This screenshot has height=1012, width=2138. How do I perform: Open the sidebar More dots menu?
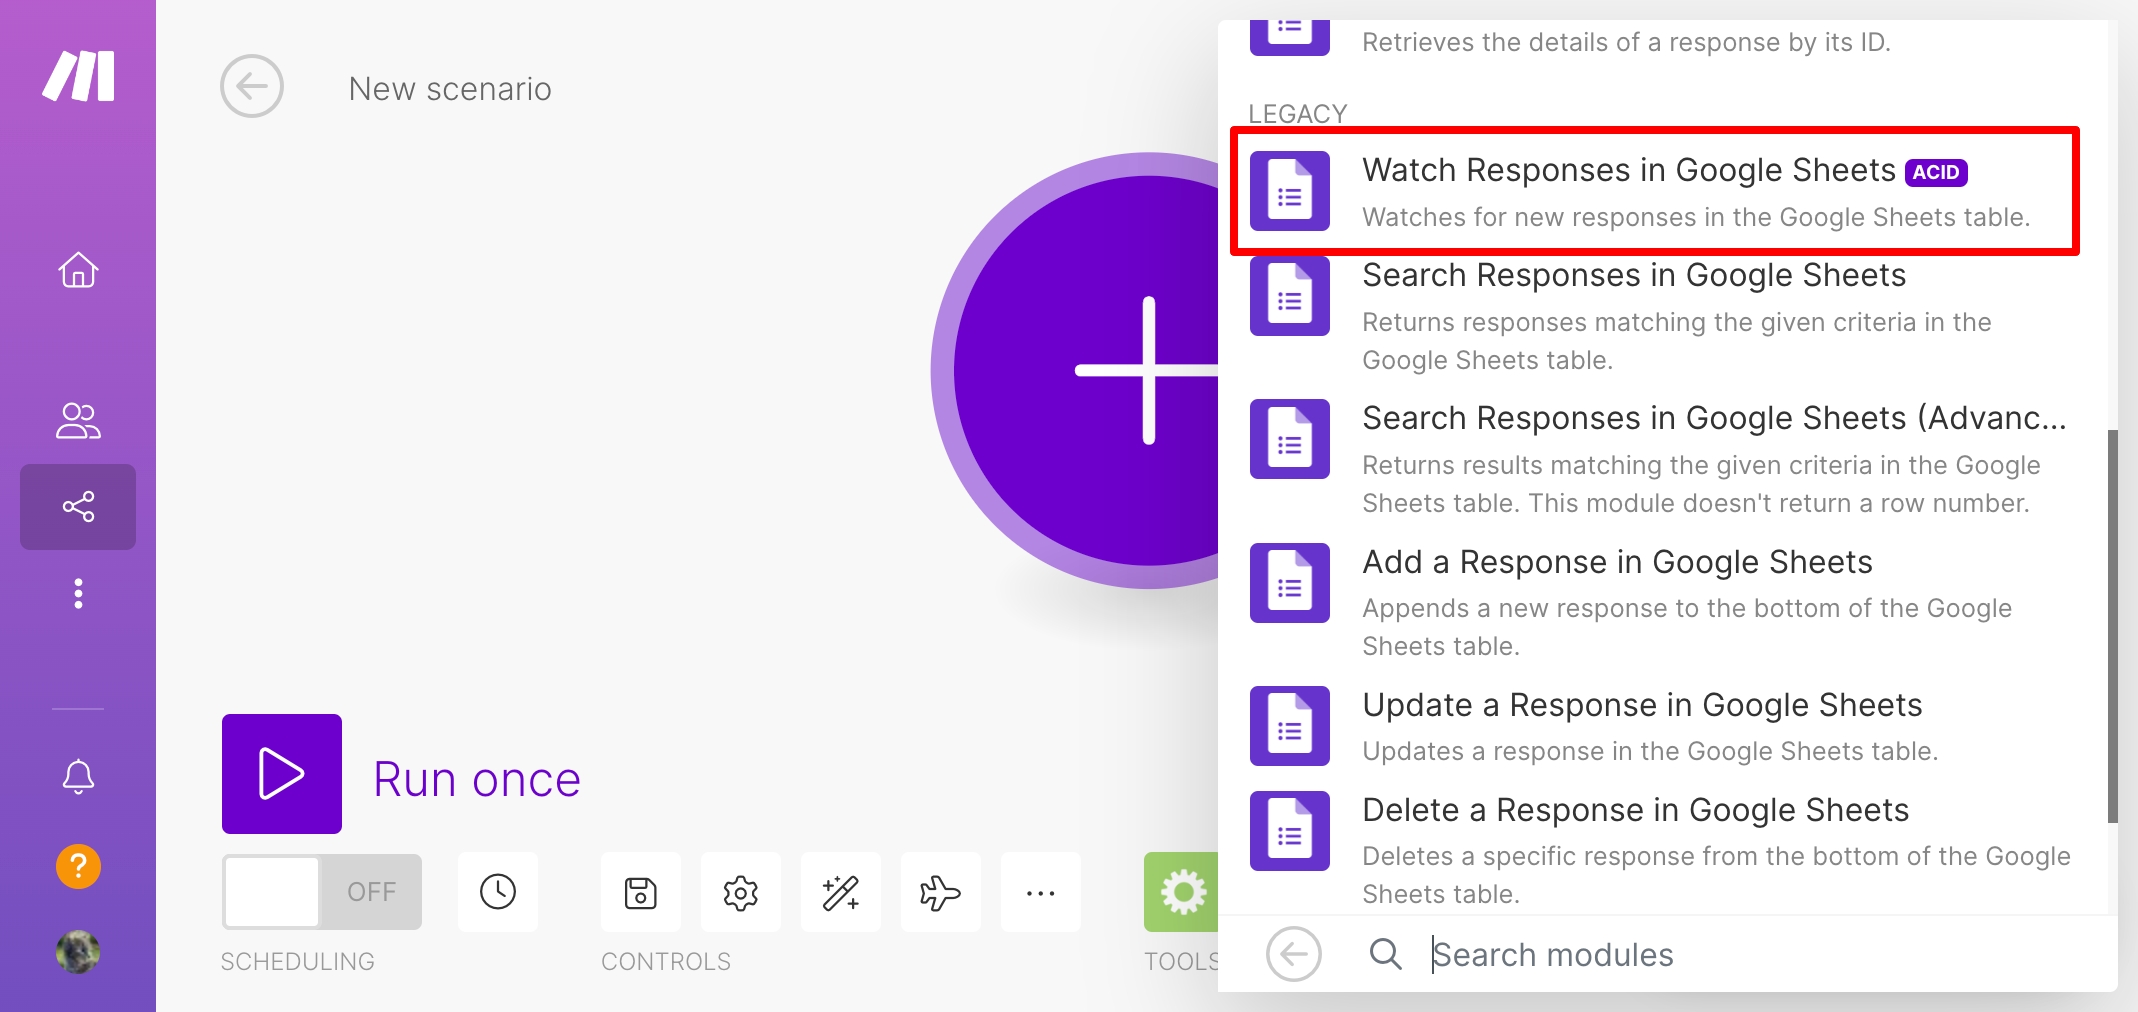78,593
